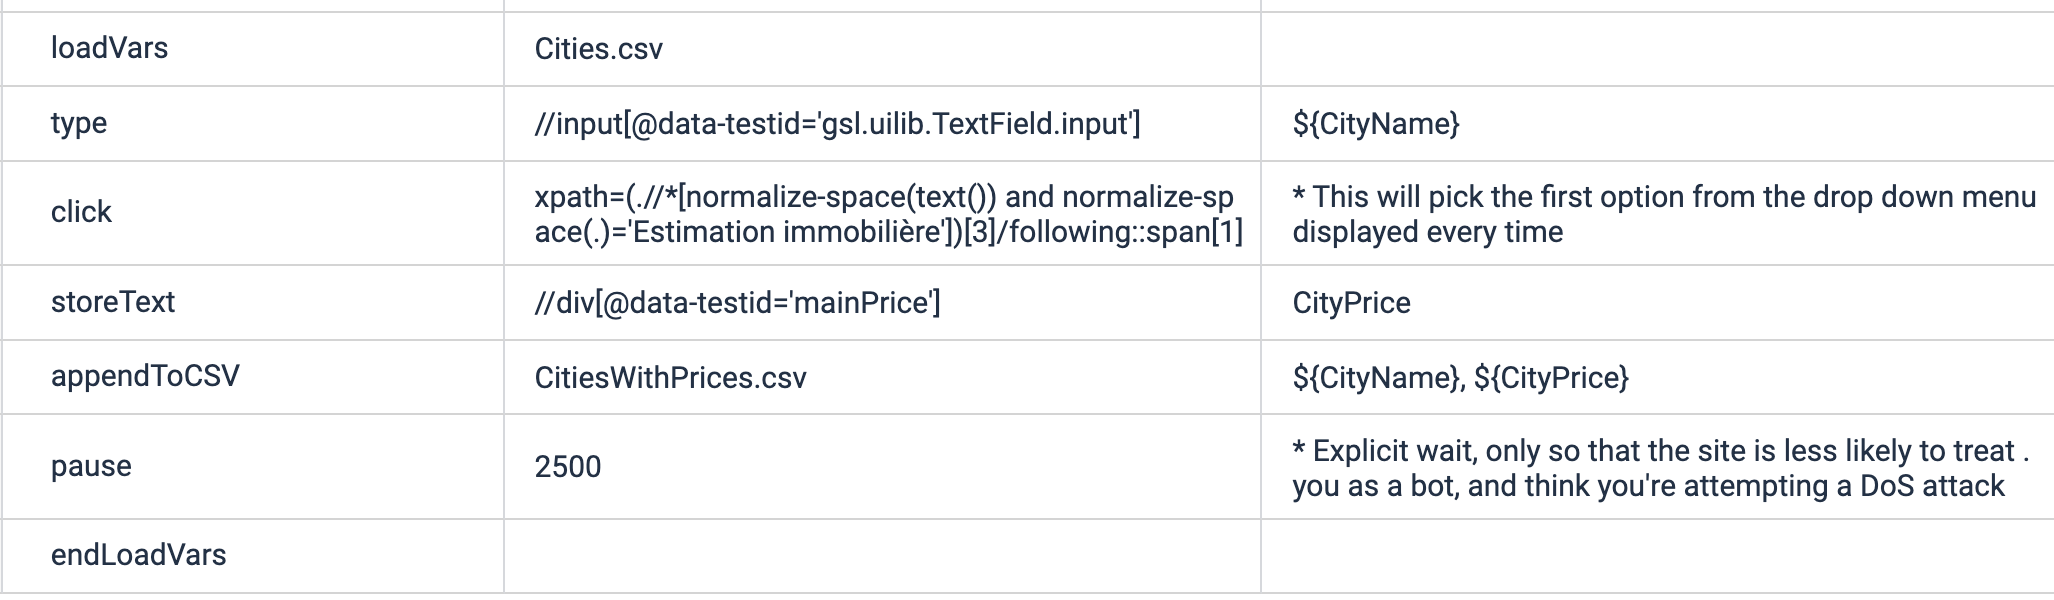The height and width of the screenshot is (600, 2054).
Task: Click the 'Estimation immobilière' xpath target cell
Action: [888, 214]
